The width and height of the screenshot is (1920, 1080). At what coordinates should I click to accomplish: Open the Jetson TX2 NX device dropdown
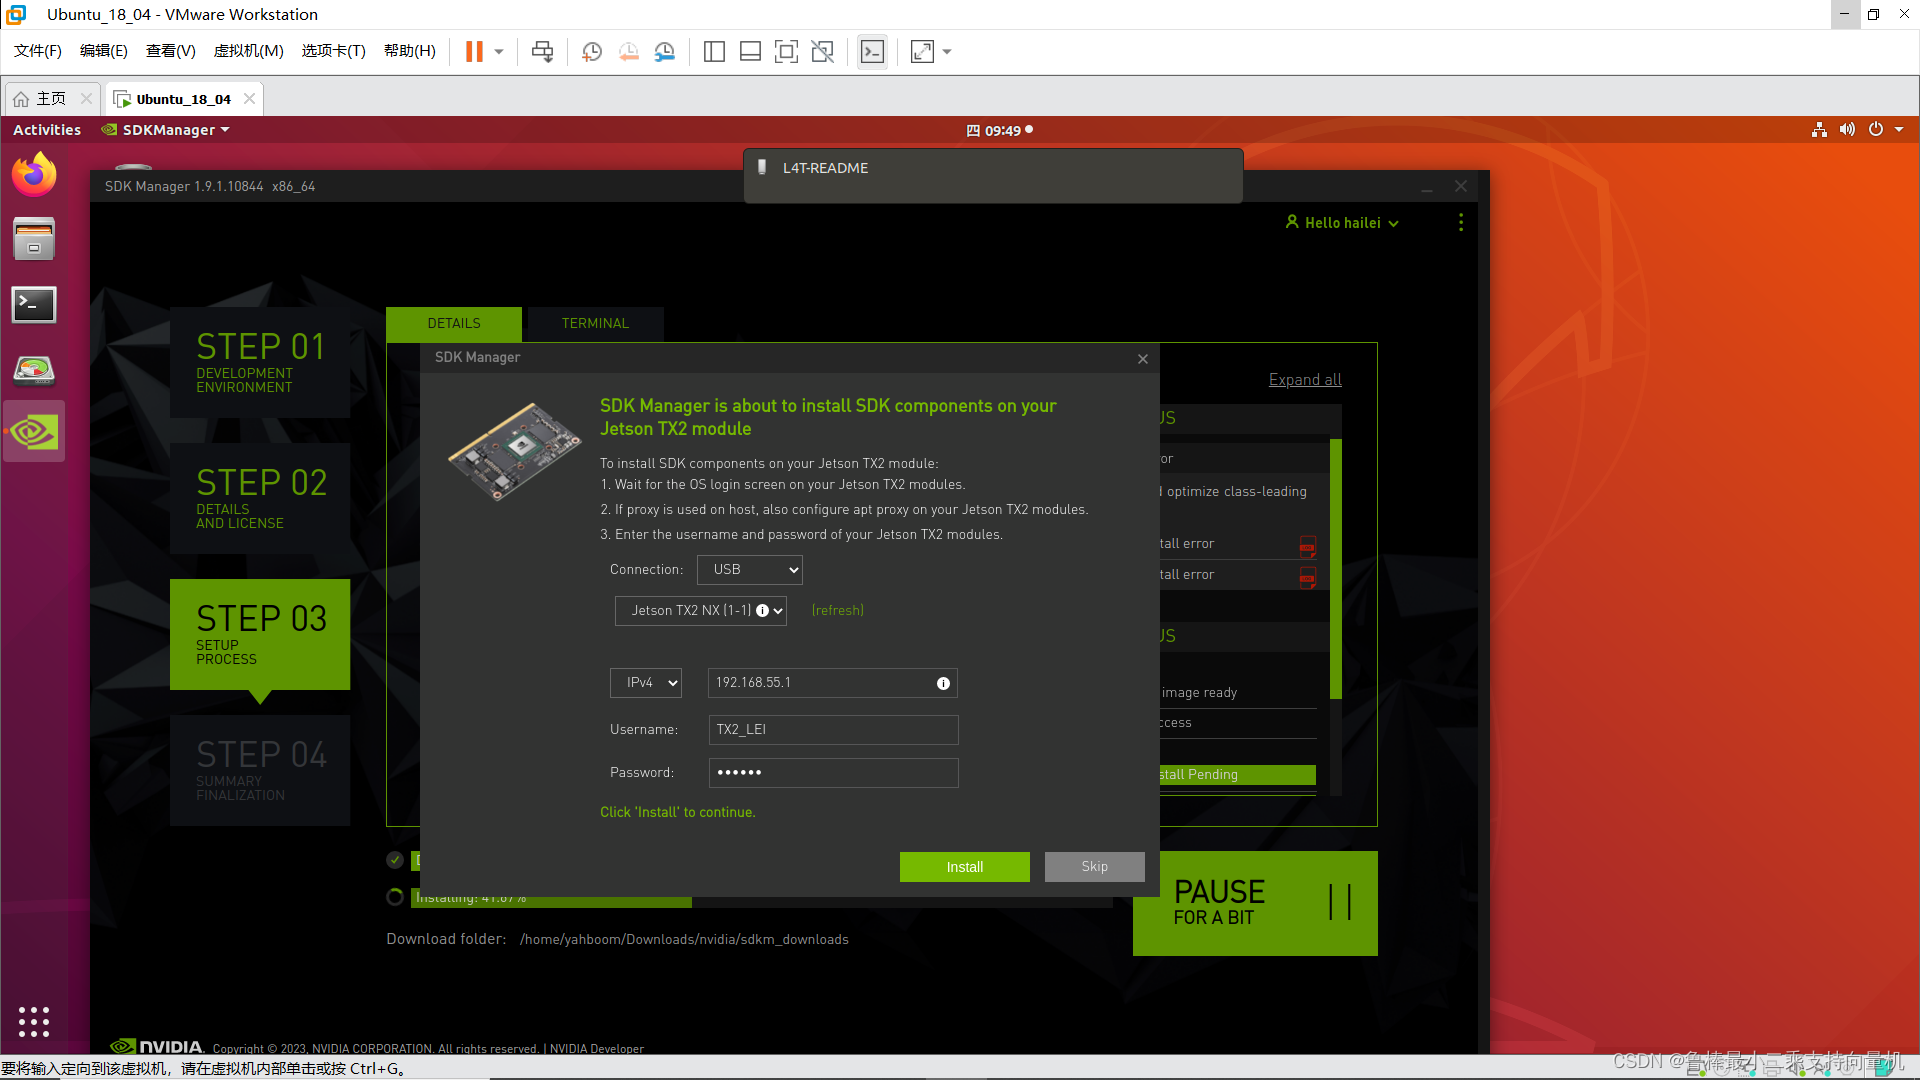701,611
